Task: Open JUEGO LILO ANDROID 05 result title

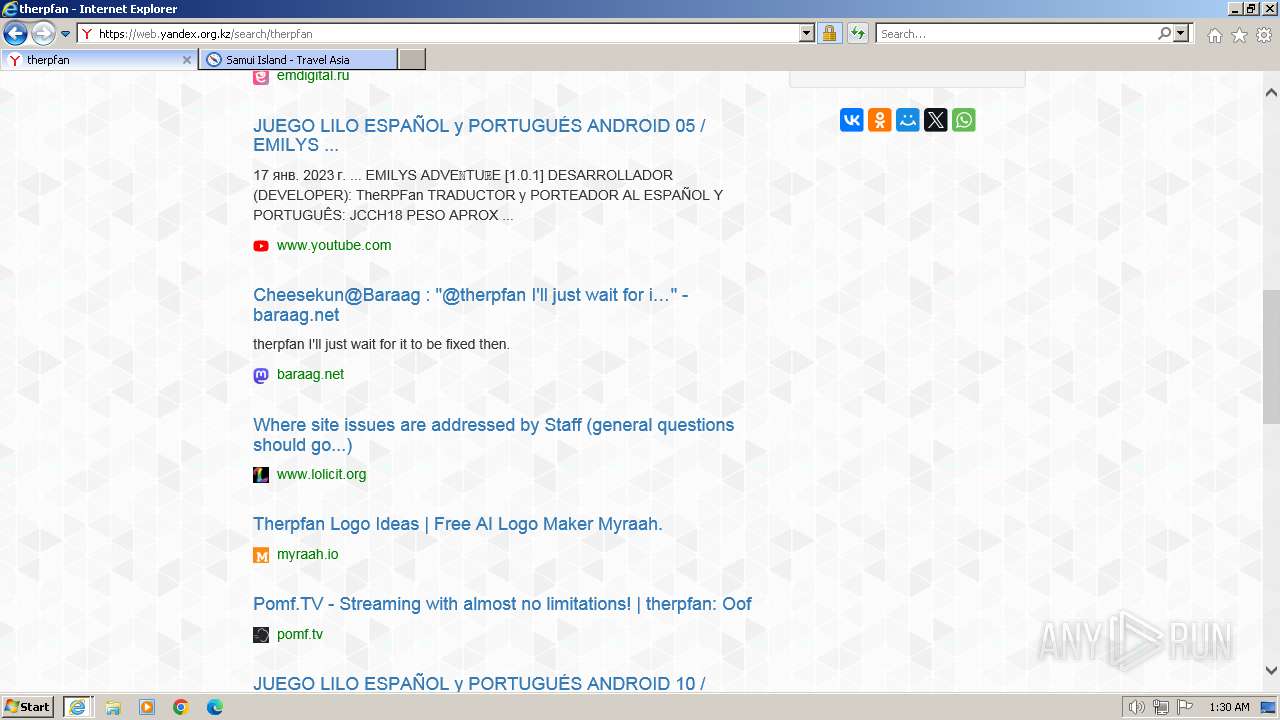Action: point(479,135)
